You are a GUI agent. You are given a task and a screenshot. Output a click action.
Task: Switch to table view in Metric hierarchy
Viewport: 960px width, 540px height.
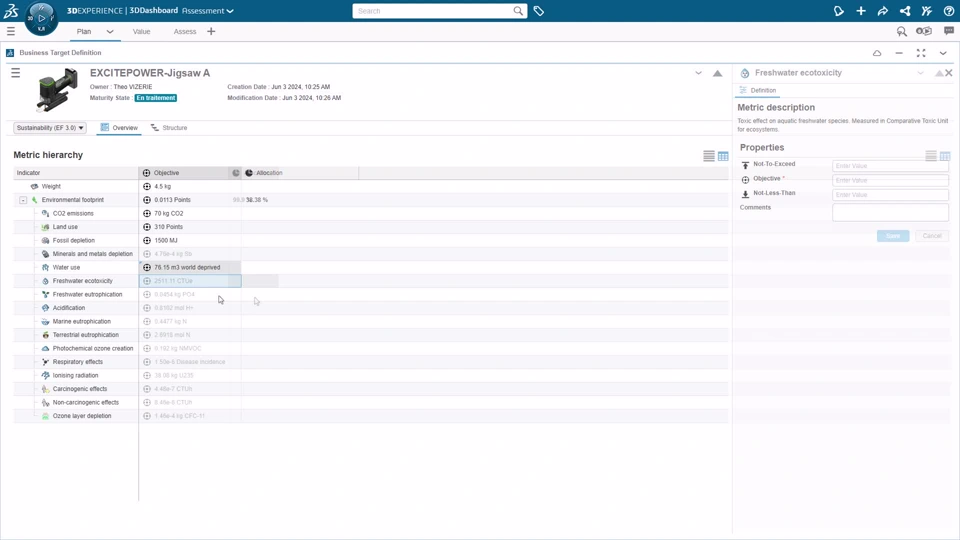coord(723,156)
